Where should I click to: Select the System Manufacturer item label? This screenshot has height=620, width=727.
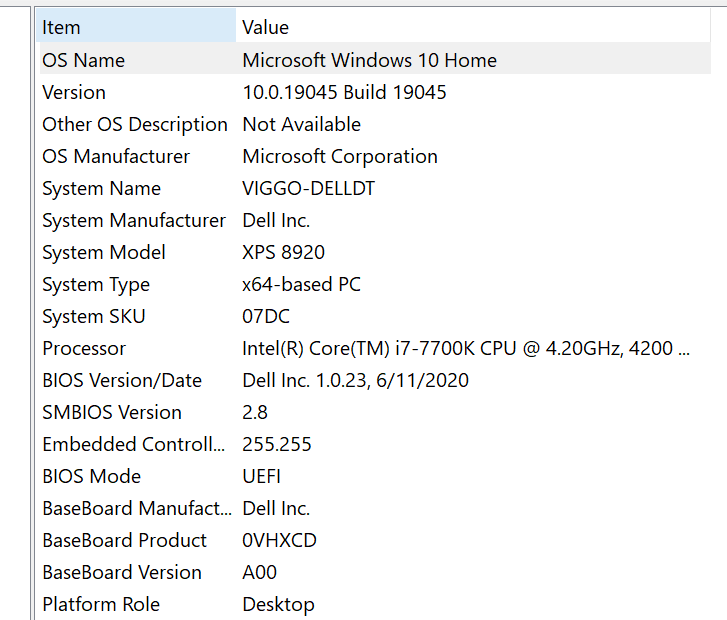pyautogui.click(x=134, y=221)
